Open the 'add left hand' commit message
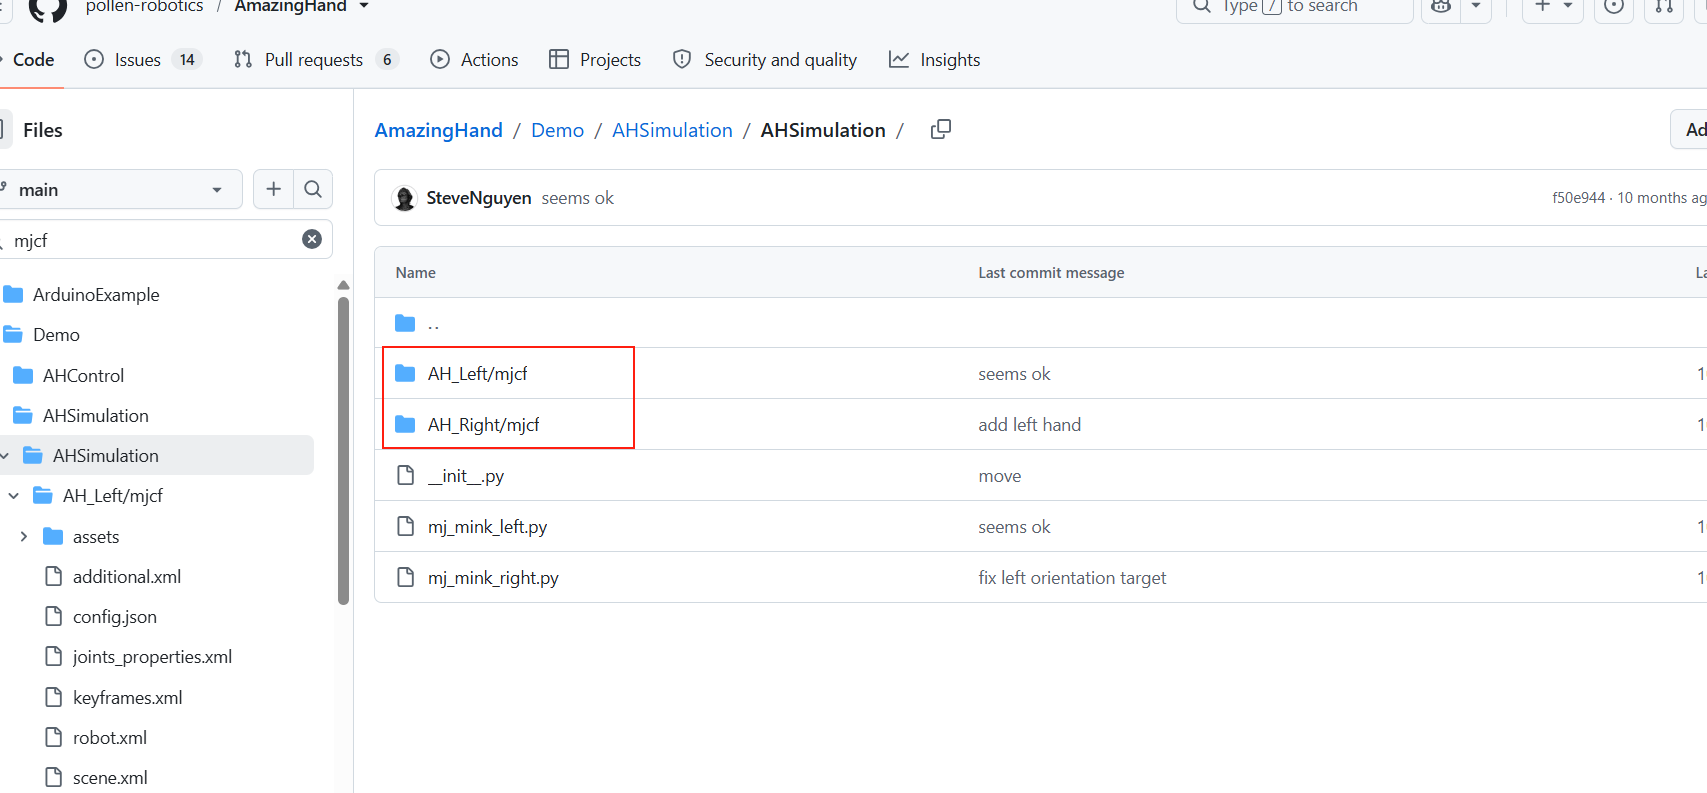The width and height of the screenshot is (1707, 793). (x=1029, y=425)
